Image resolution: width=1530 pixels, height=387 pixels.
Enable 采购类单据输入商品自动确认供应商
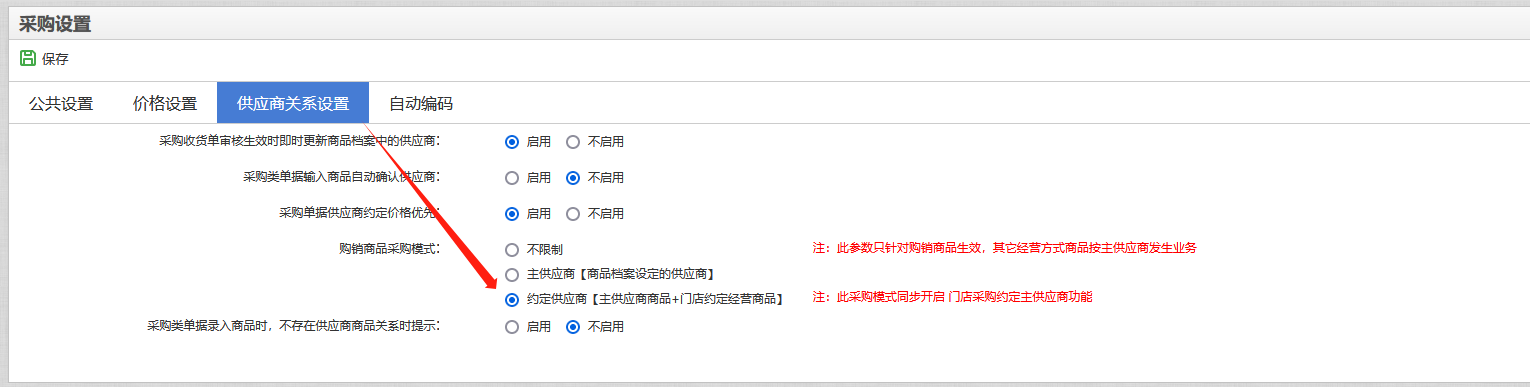(512, 178)
